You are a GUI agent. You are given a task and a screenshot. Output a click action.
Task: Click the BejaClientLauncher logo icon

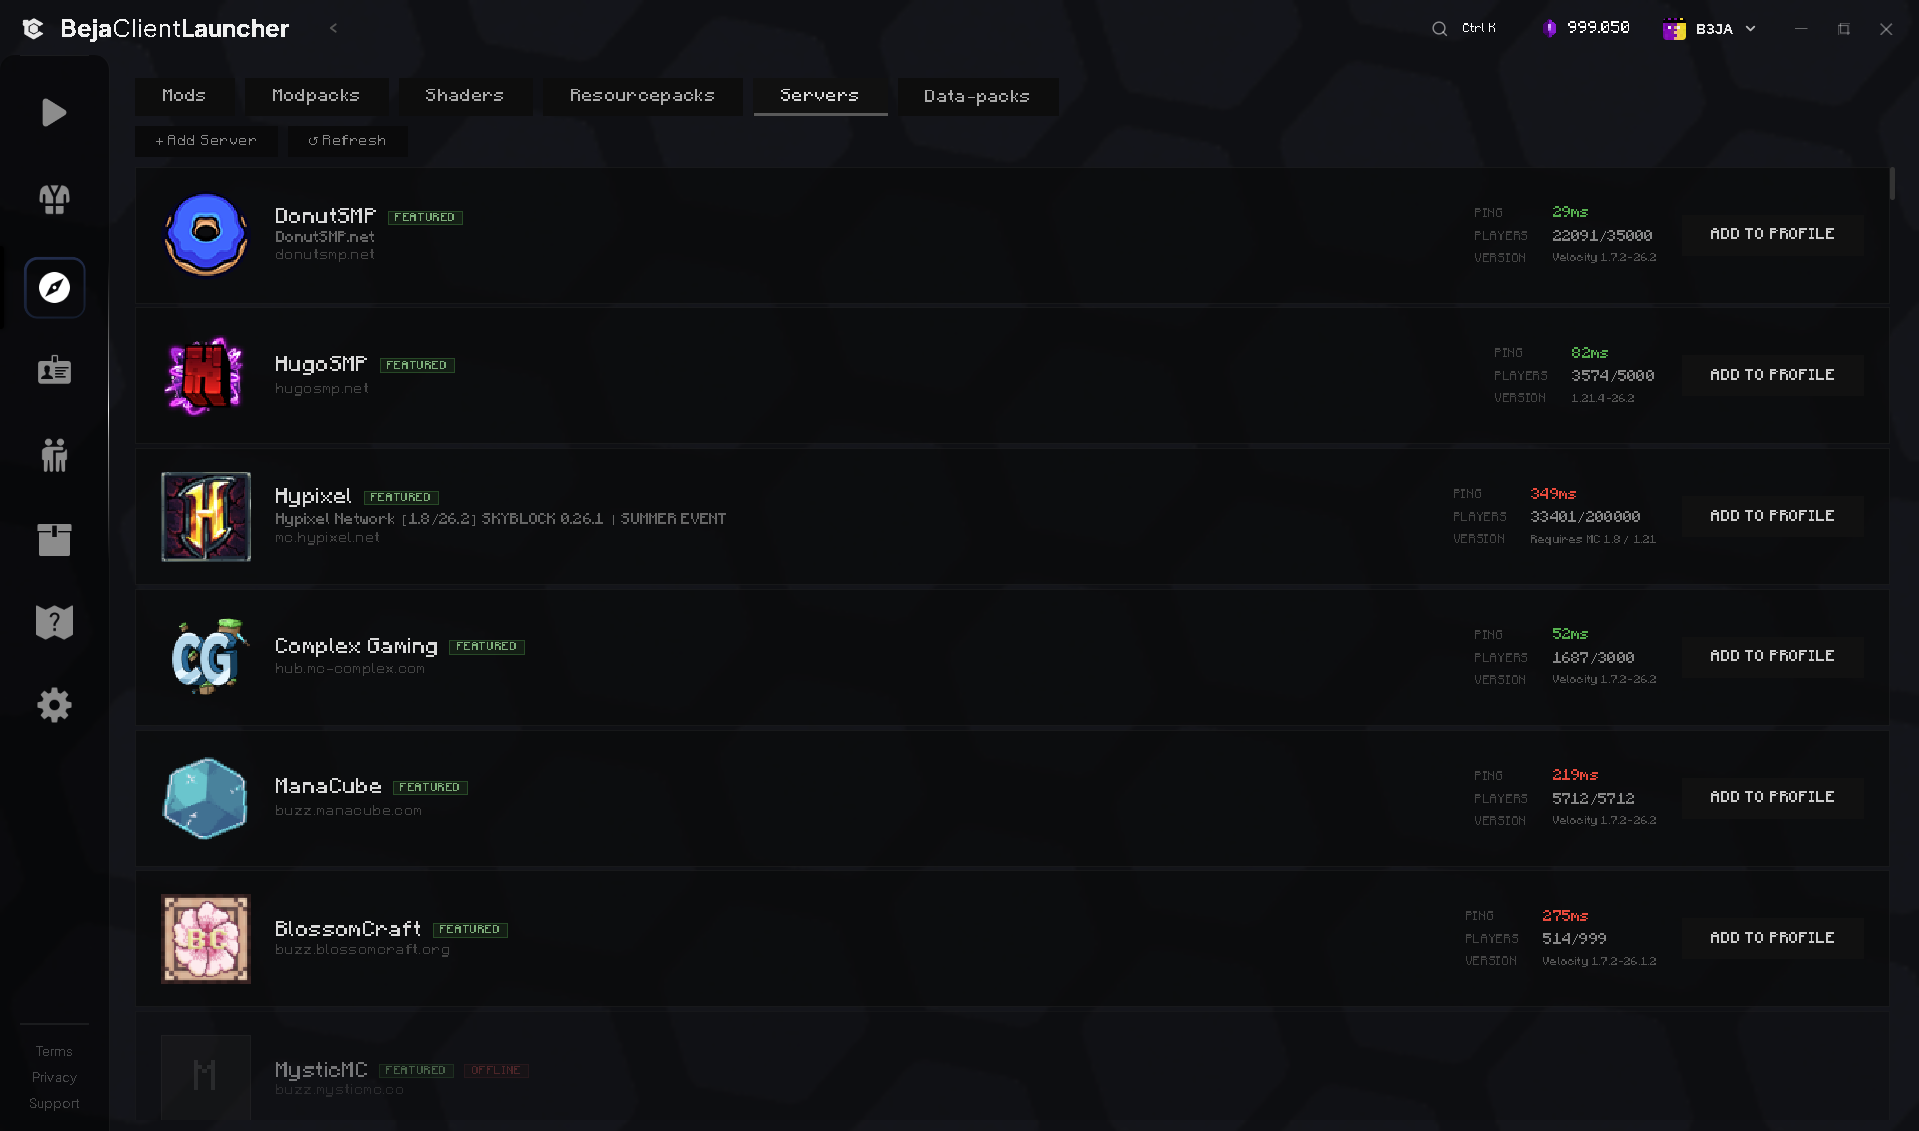point(33,29)
